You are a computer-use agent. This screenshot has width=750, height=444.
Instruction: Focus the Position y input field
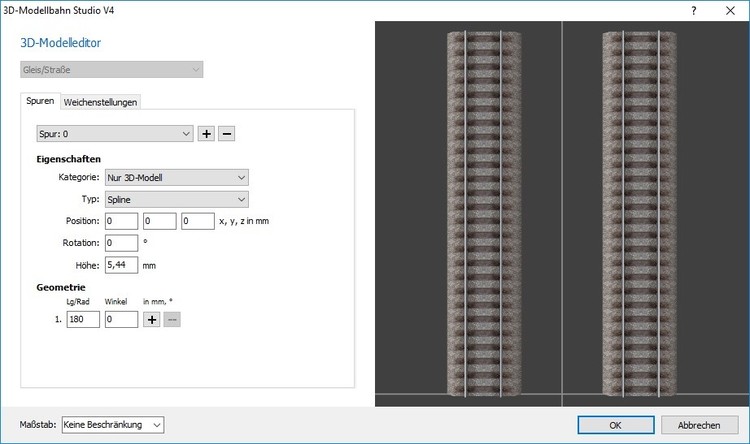[160, 221]
